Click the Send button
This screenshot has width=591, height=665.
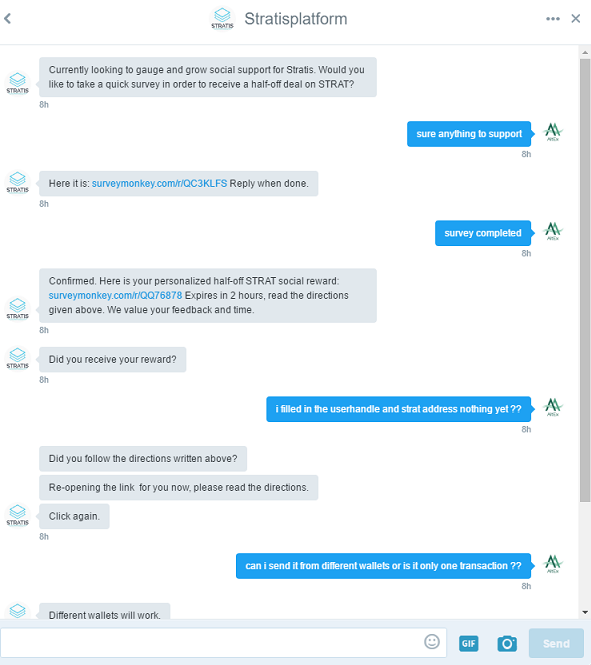tap(556, 643)
